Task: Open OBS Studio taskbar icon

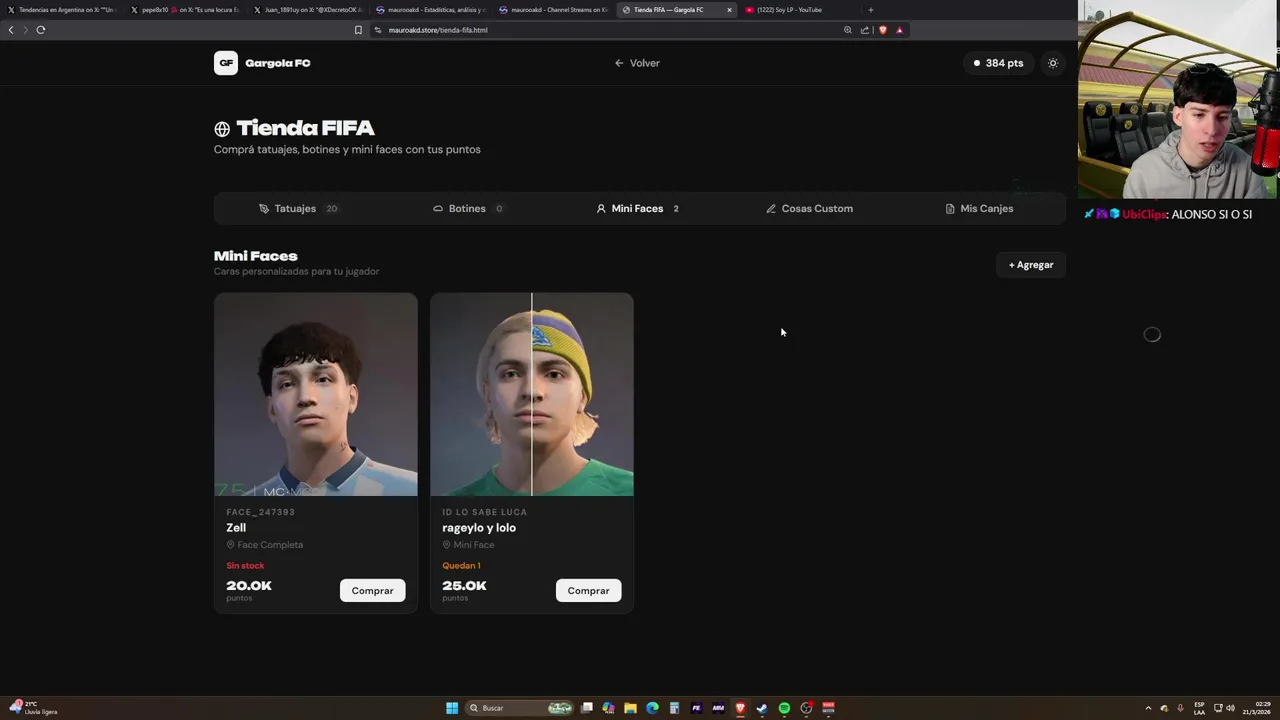Action: coord(806,708)
